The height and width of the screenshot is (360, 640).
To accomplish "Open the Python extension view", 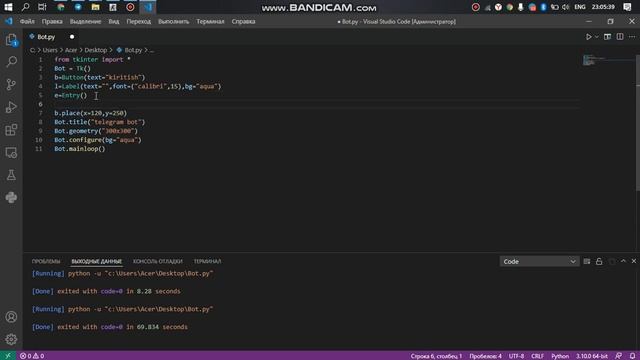I will [11, 198].
